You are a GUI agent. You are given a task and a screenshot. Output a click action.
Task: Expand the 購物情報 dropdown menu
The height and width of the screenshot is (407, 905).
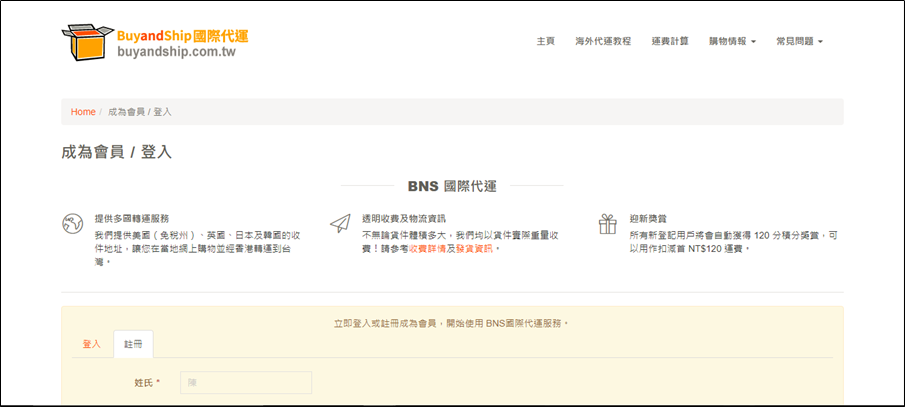[x=732, y=42]
